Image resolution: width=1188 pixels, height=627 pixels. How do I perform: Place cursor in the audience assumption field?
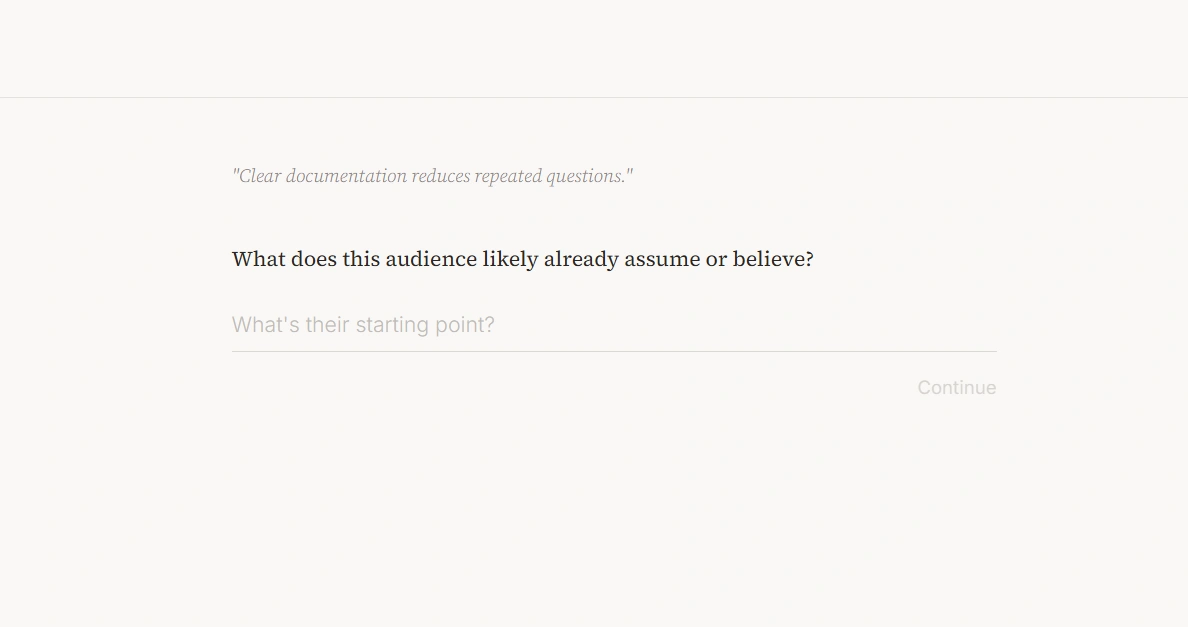click(x=613, y=325)
